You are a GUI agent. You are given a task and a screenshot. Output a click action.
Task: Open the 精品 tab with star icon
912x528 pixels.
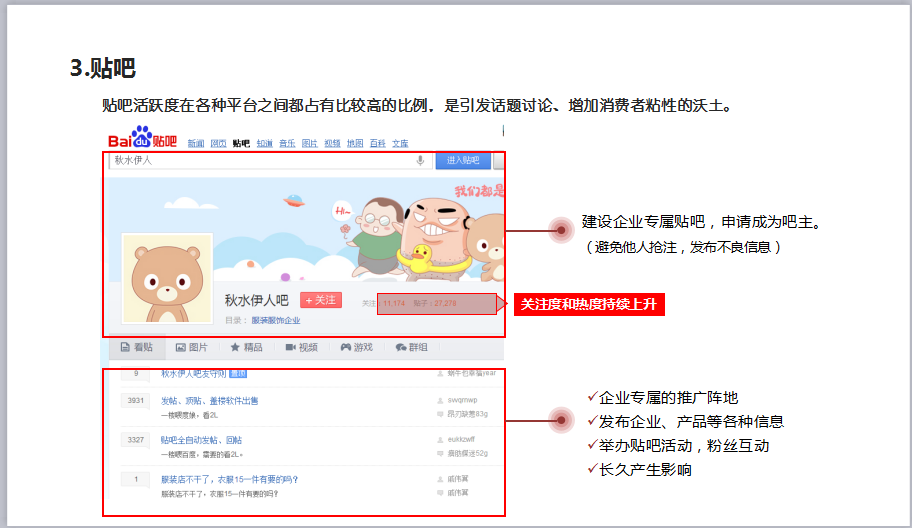pos(246,347)
